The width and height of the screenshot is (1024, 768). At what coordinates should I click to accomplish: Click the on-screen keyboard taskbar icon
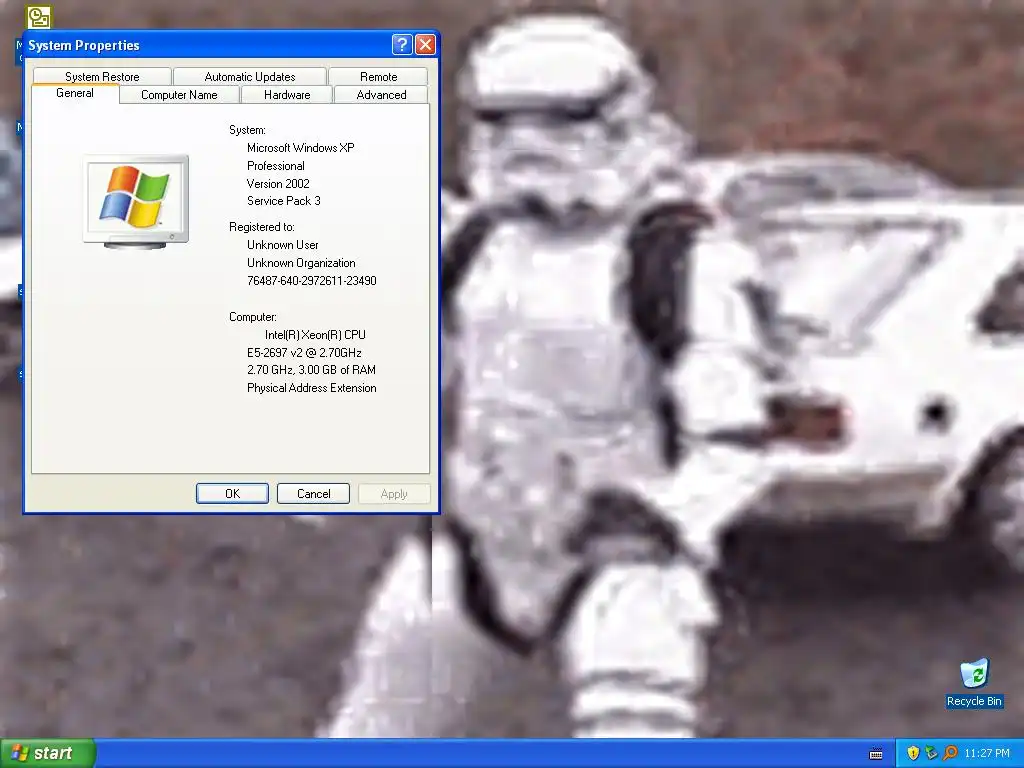tap(876, 754)
